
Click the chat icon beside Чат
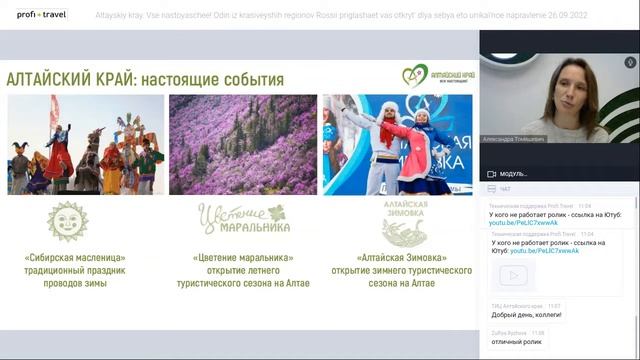coord(491,189)
